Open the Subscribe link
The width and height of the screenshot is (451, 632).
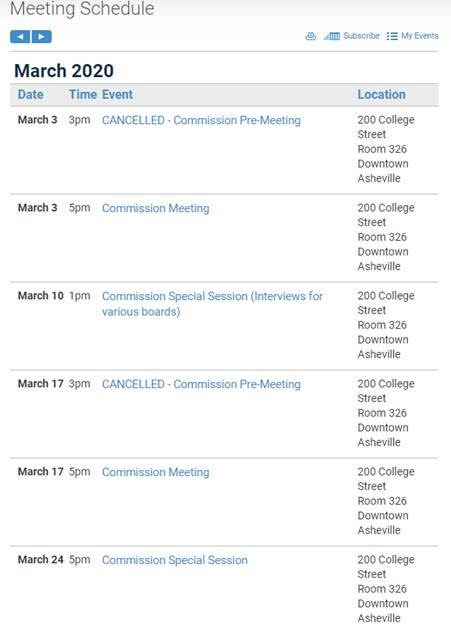point(361,36)
